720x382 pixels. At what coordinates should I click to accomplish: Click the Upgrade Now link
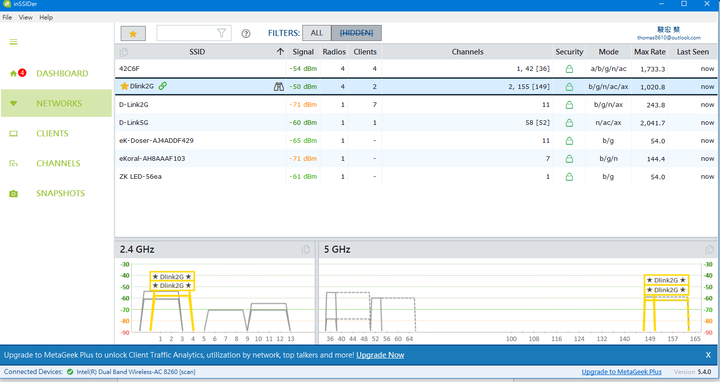pyautogui.click(x=380, y=355)
